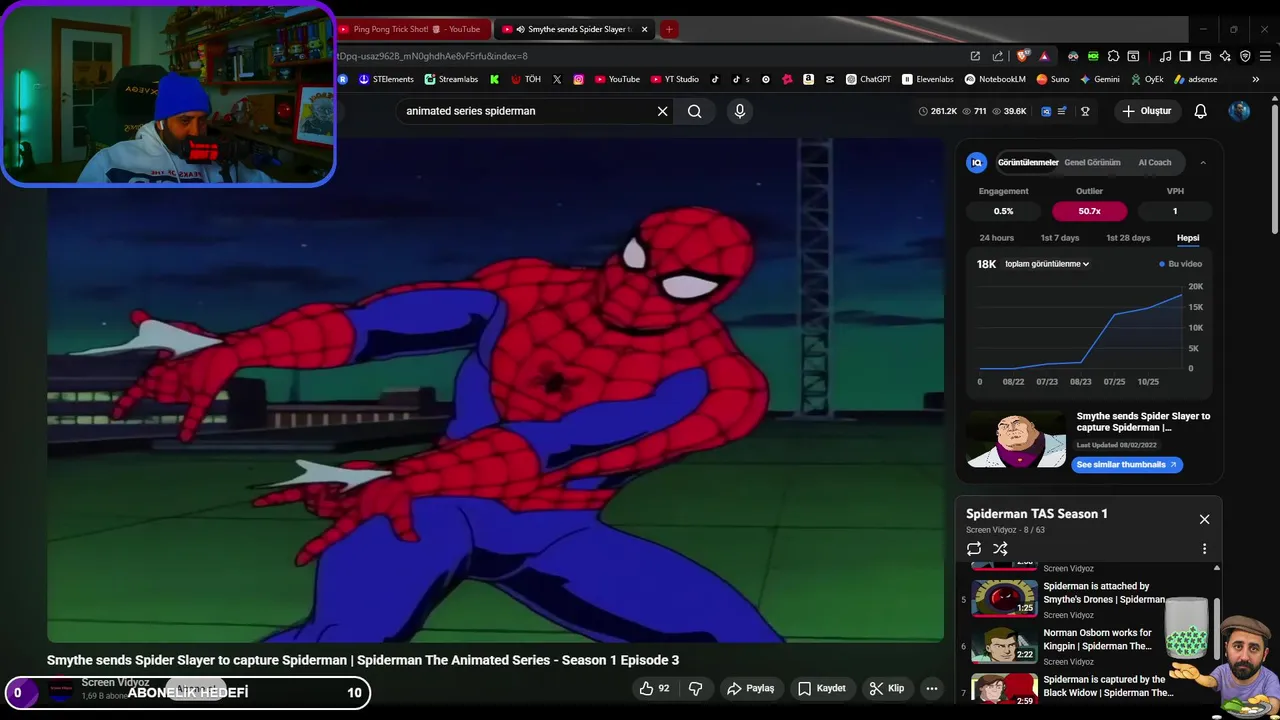1280x720 pixels.
Task: Open the YT Studio bookmark
Action: (x=675, y=79)
